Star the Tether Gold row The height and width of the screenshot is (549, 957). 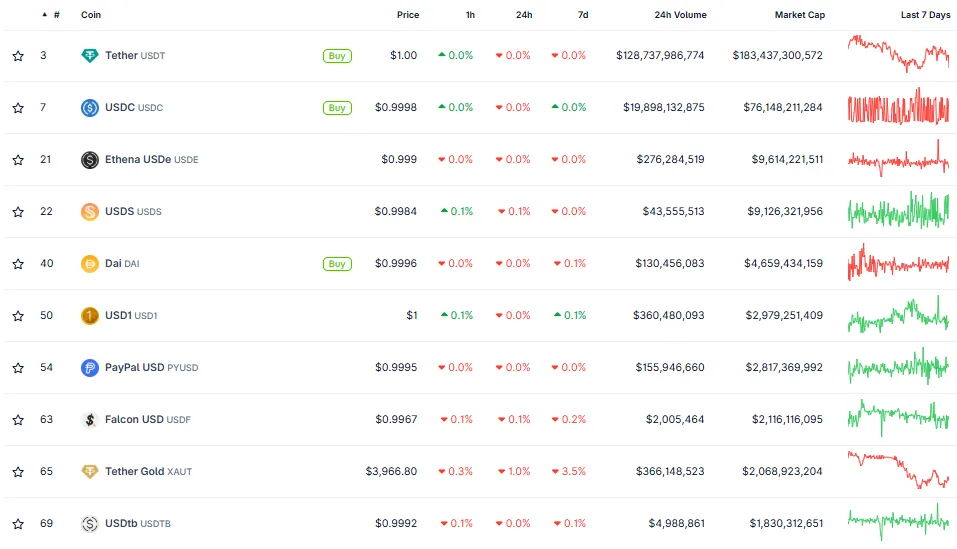[18, 472]
